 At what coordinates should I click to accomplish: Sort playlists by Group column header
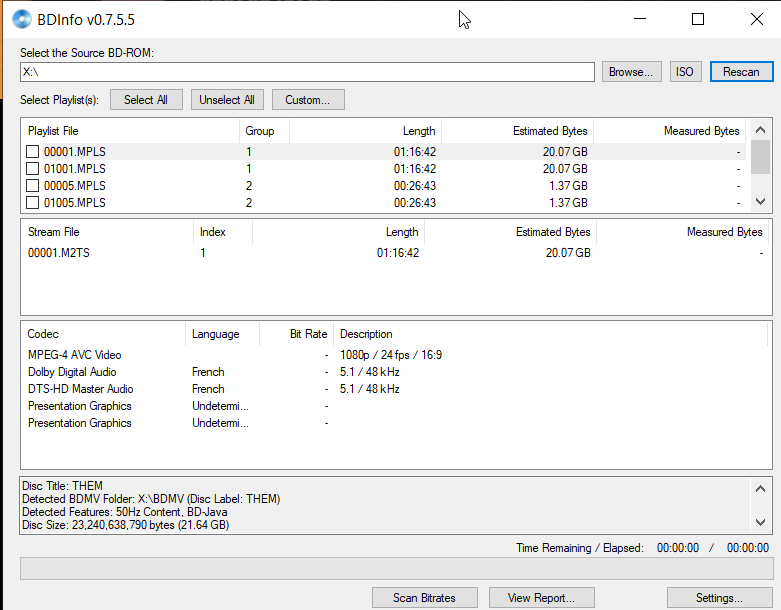click(x=264, y=131)
